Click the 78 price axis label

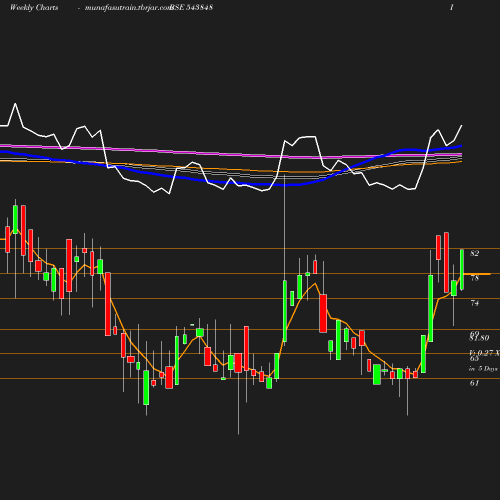coord(475,278)
